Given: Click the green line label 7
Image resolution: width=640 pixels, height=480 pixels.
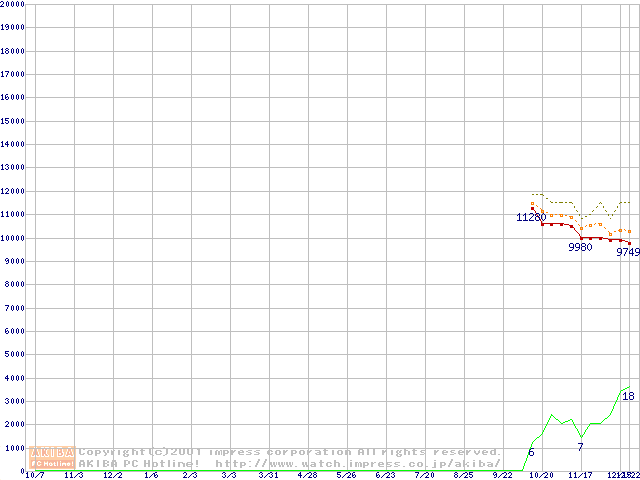Looking at the screenshot, I should pyautogui.click(x=580, y=447).
